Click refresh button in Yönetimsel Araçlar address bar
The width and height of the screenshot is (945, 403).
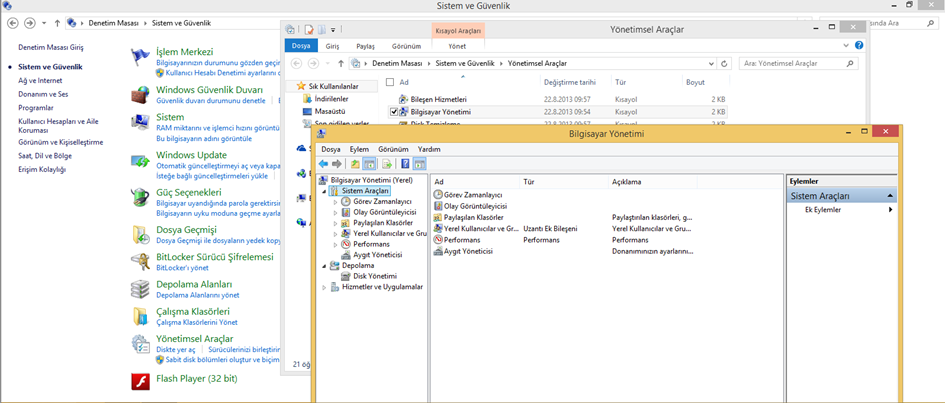[725, 63]
